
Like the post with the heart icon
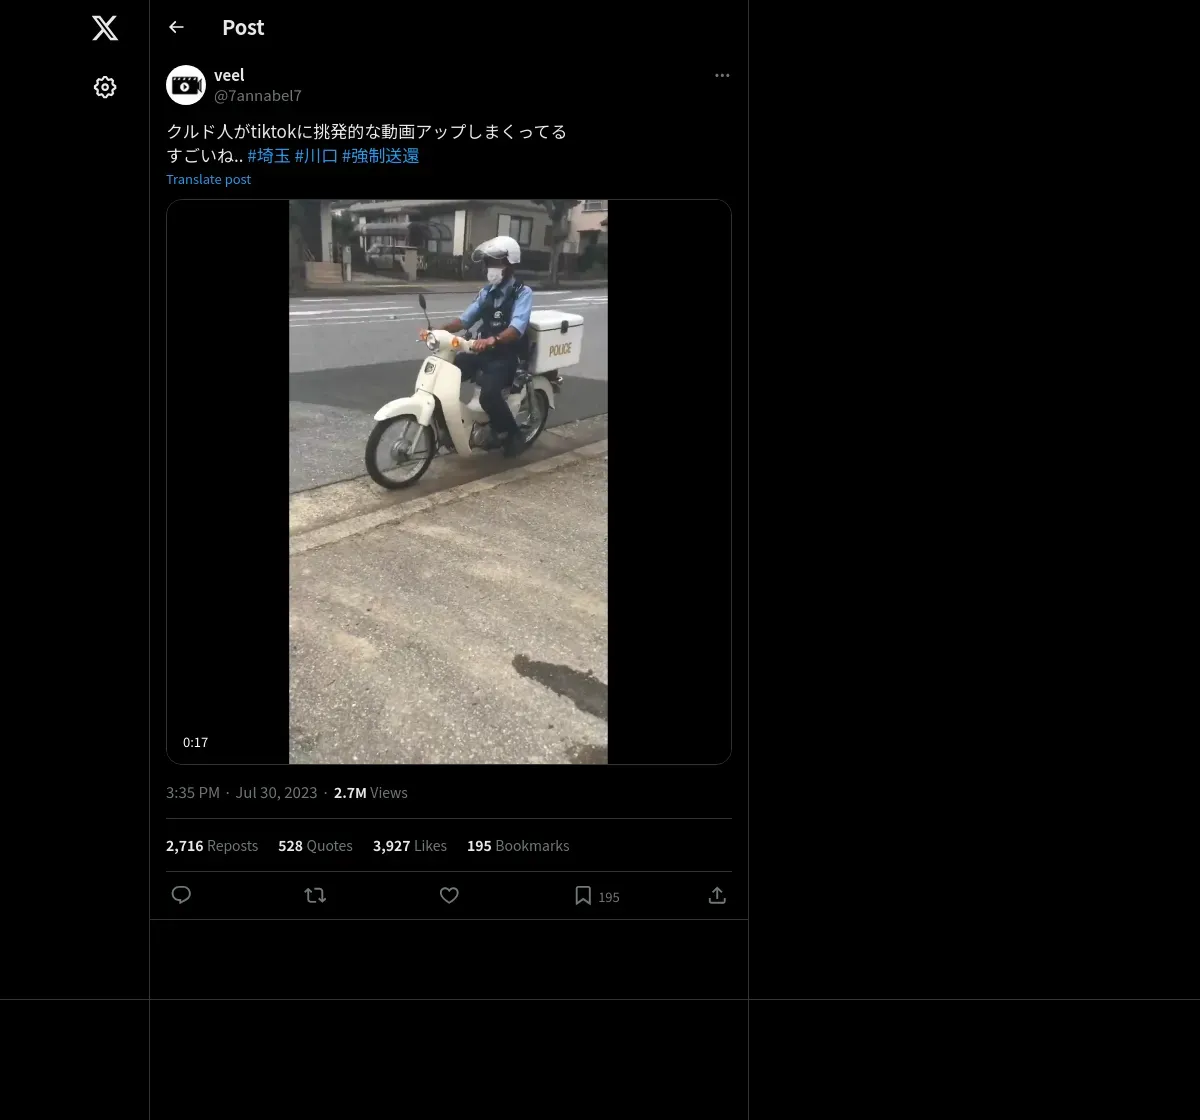pos(449,895)
